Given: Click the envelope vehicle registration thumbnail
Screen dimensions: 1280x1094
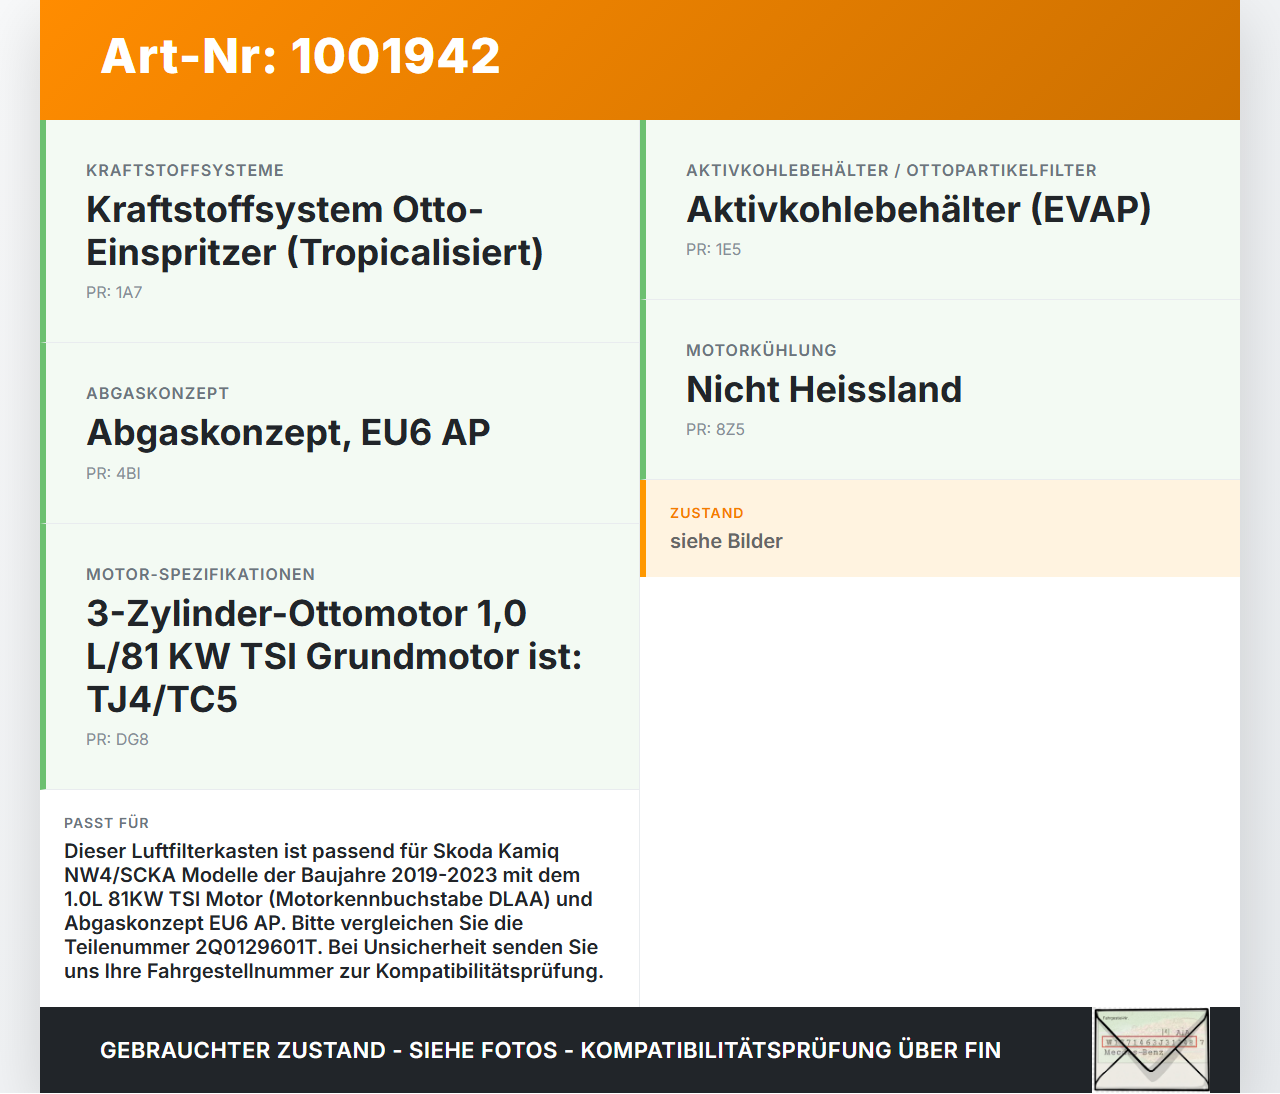Looking at the screenshot, I should click(1151, 1050).
